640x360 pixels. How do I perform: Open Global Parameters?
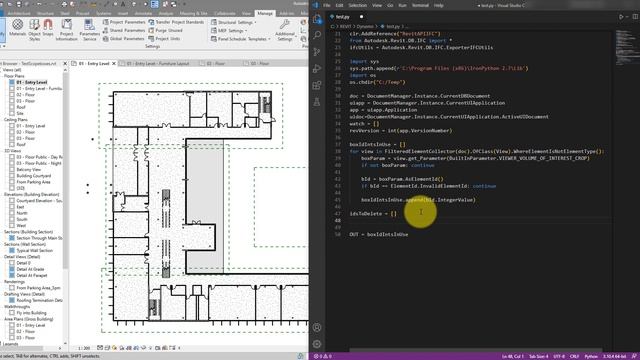(x=124, y=39)
